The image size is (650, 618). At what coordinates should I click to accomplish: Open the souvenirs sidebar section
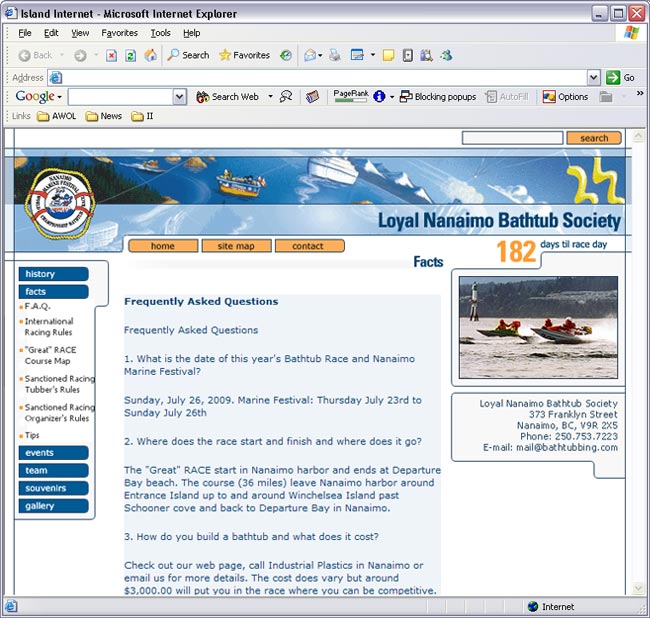(53, 488)
